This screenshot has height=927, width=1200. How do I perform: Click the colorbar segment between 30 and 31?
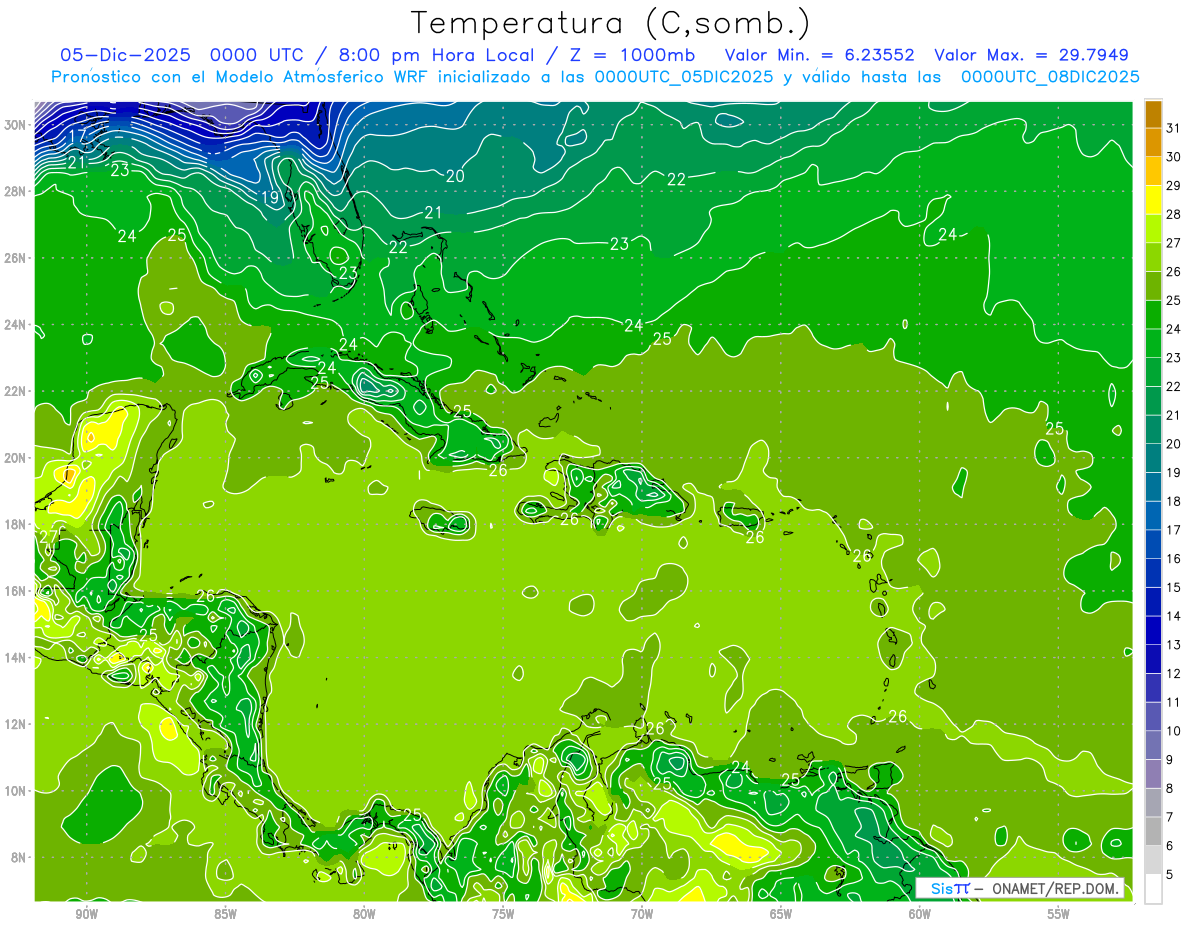pyautogui.click(x=1153, y=142)
